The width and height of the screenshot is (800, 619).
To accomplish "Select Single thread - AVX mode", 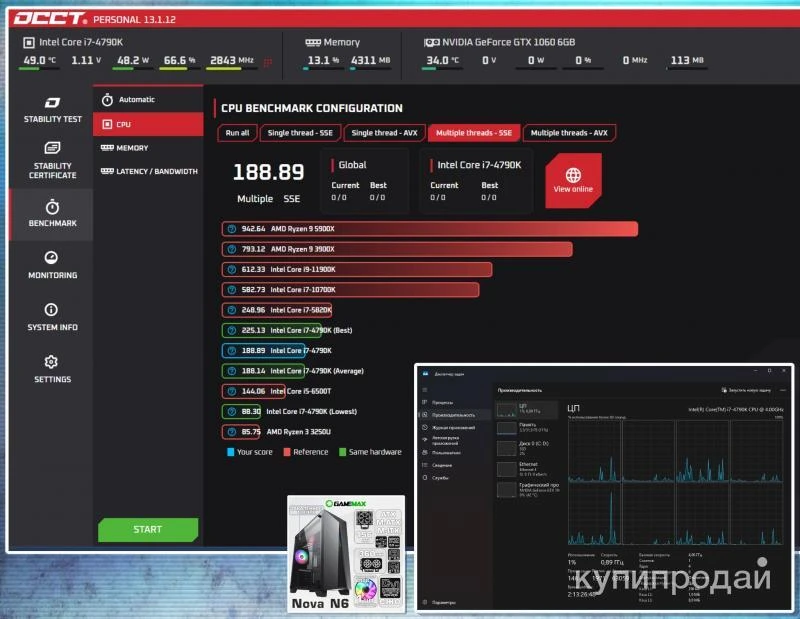I will 385,133.
